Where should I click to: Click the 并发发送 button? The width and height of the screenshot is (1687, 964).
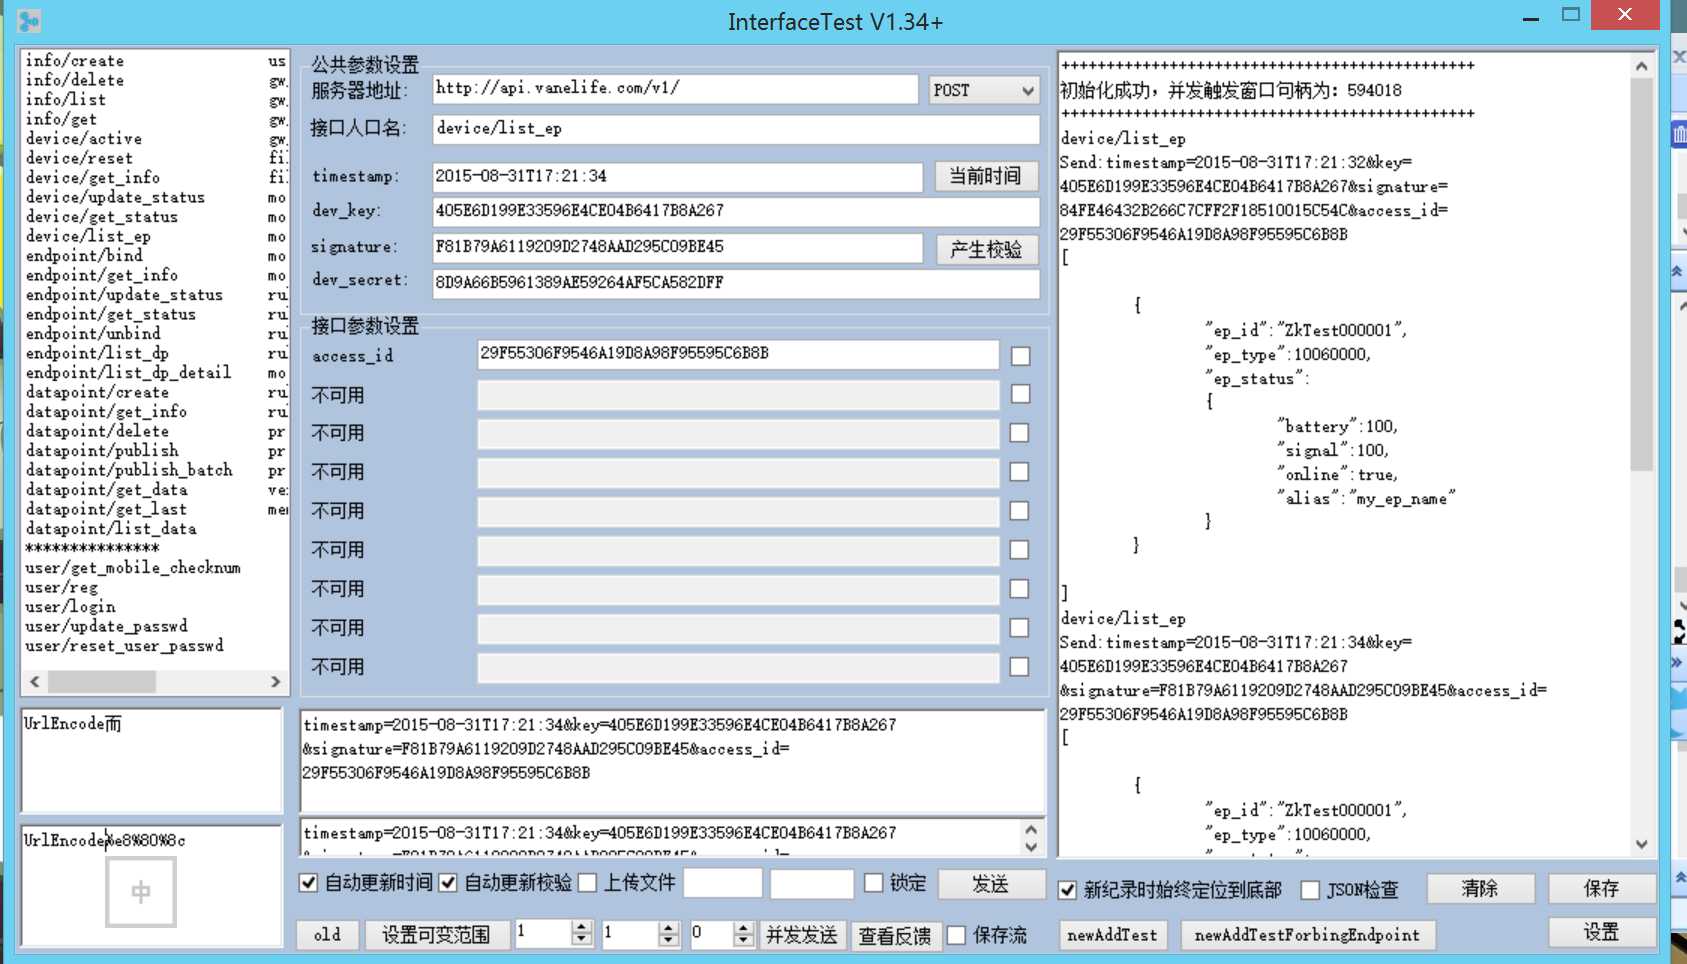pyautogui.click(x=801, y=934)
